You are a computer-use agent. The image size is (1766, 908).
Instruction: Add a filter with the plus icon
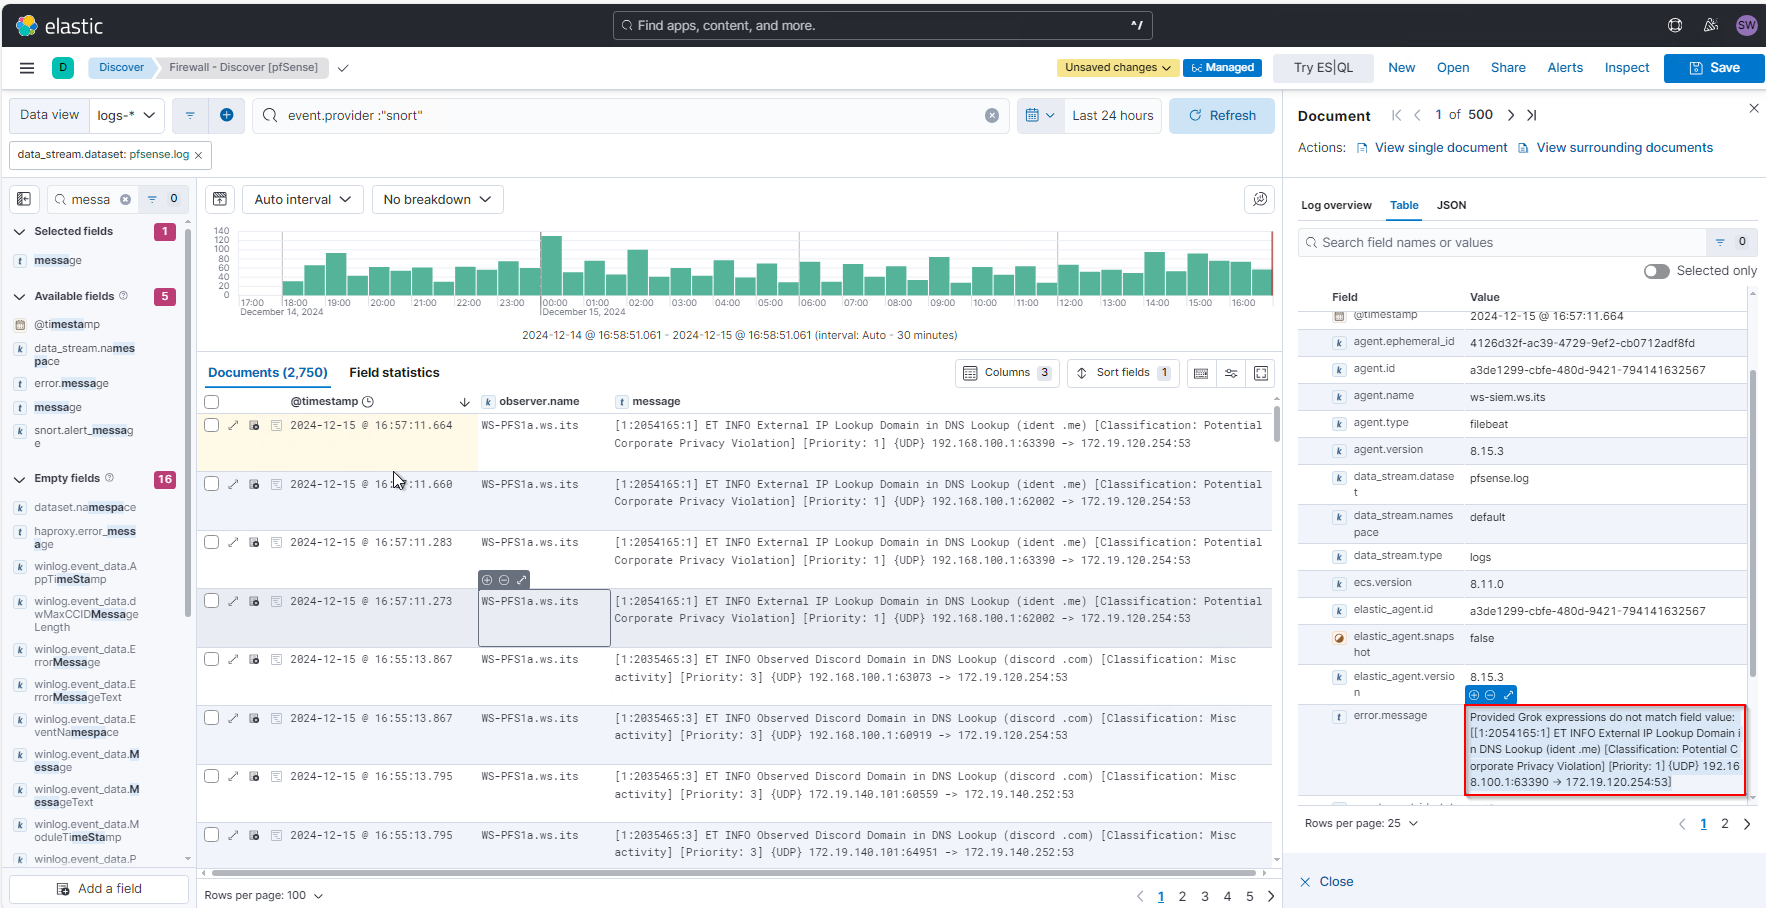point(227,116)
